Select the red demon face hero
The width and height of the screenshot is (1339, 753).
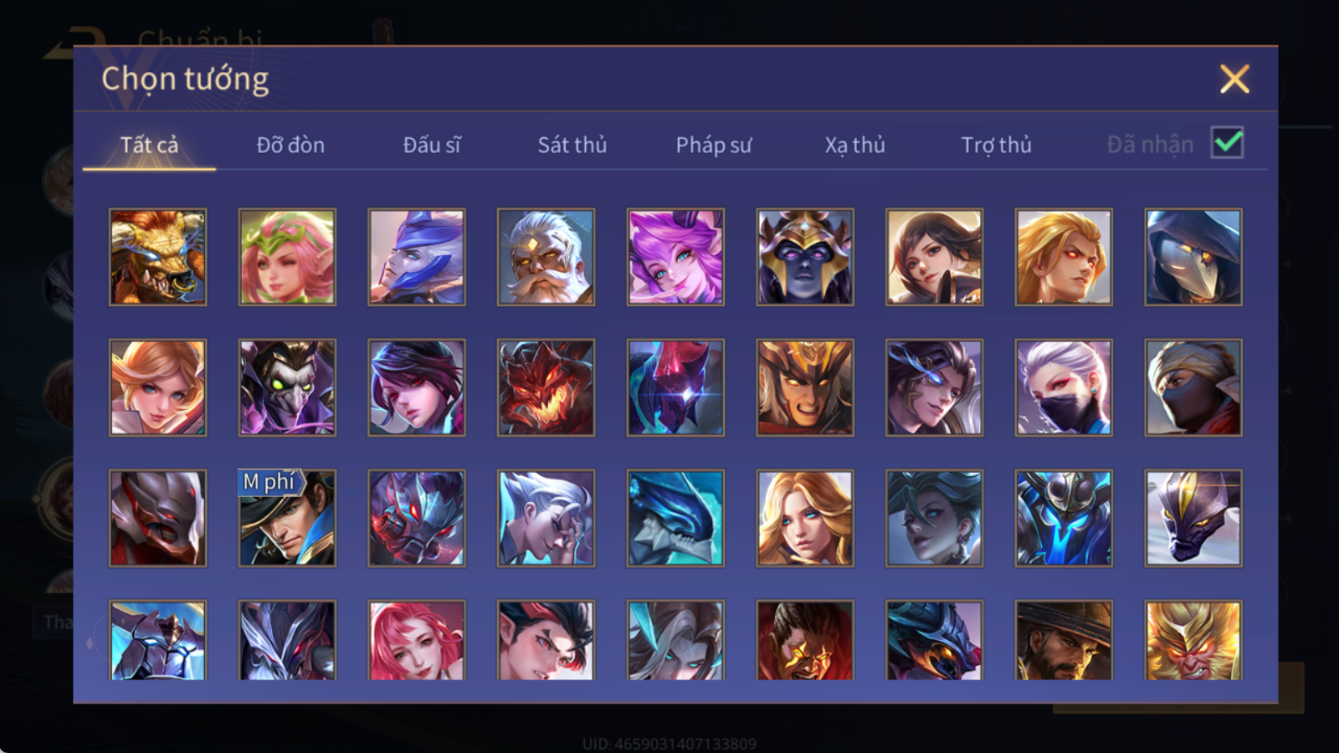[546, 388]
